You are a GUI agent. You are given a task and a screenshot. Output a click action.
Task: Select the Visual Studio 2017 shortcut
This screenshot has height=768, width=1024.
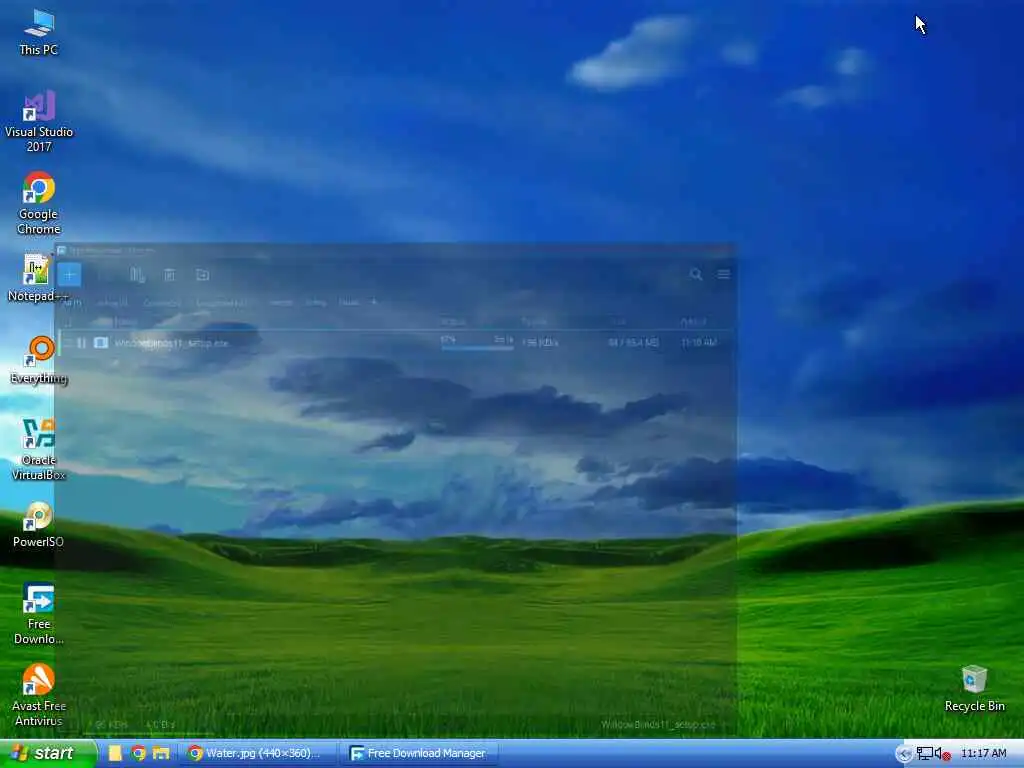pyautogui.click(x=39, y=121)
